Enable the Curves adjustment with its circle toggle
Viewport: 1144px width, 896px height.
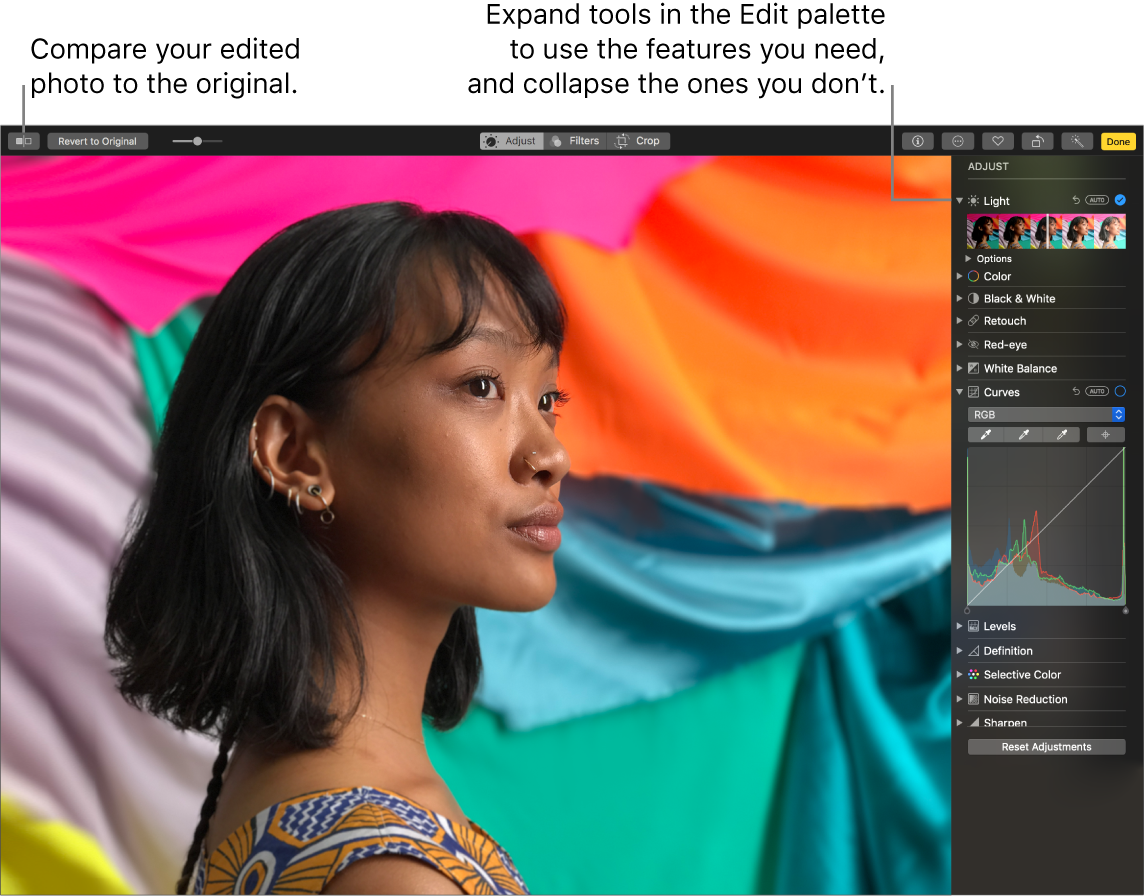[1119, 391]
